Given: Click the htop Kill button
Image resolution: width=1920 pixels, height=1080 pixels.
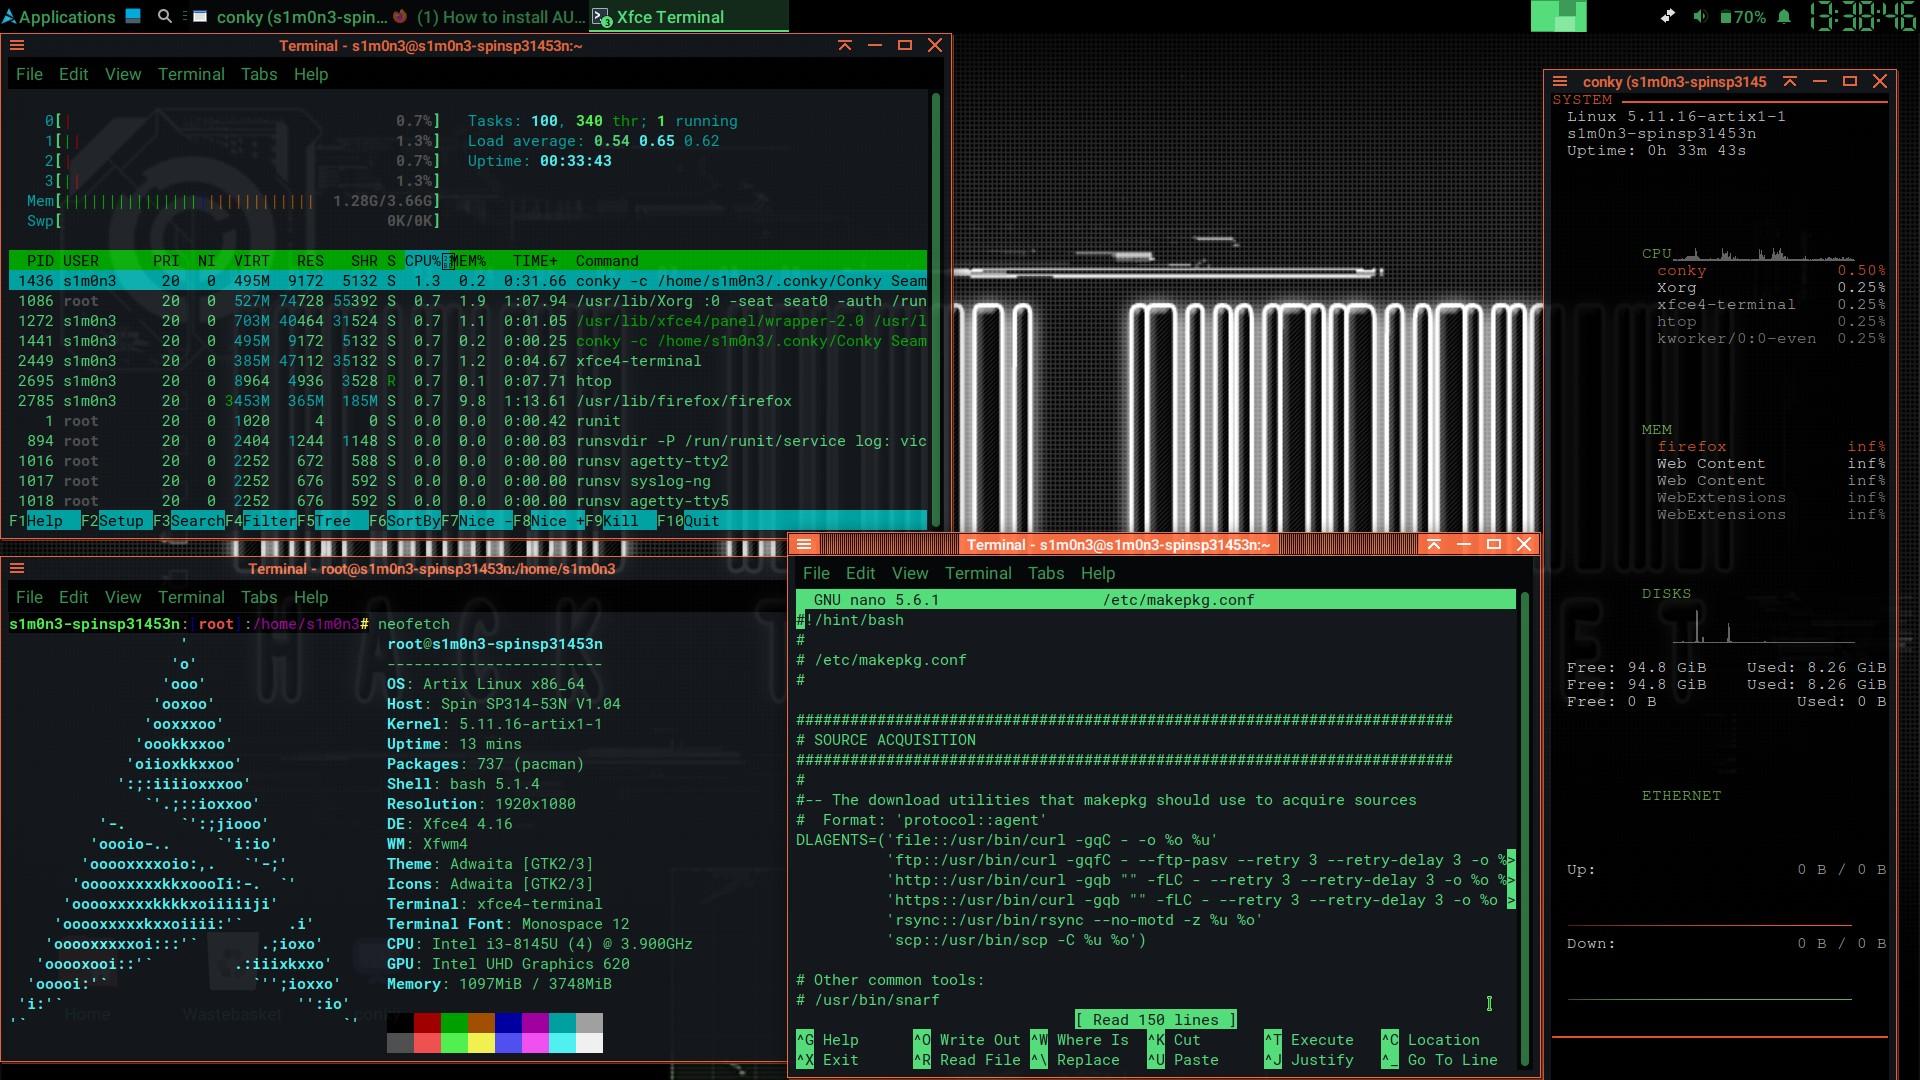Looking at the screenshot, I should tap(619, 521).
